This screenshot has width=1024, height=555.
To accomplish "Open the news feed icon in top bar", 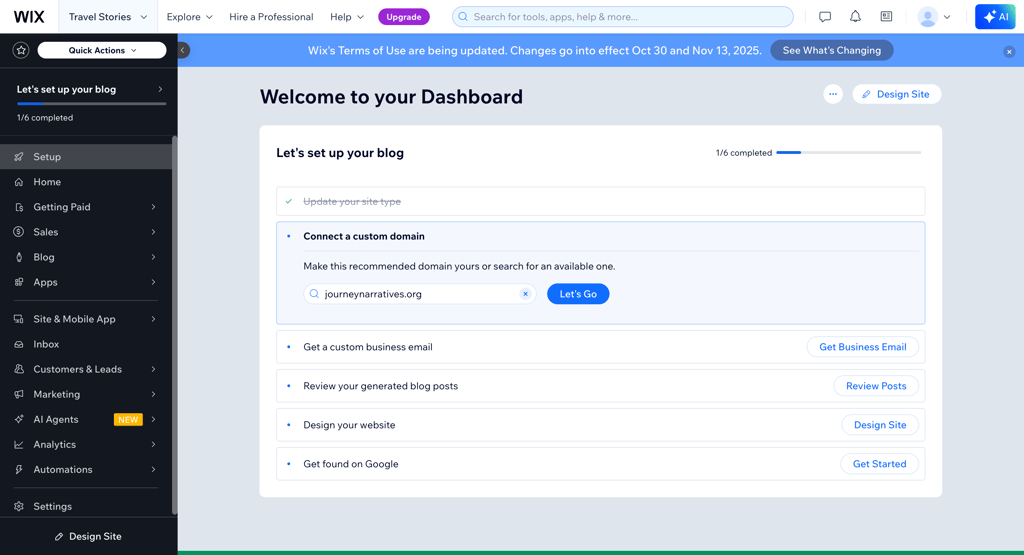I will point(886,17).
